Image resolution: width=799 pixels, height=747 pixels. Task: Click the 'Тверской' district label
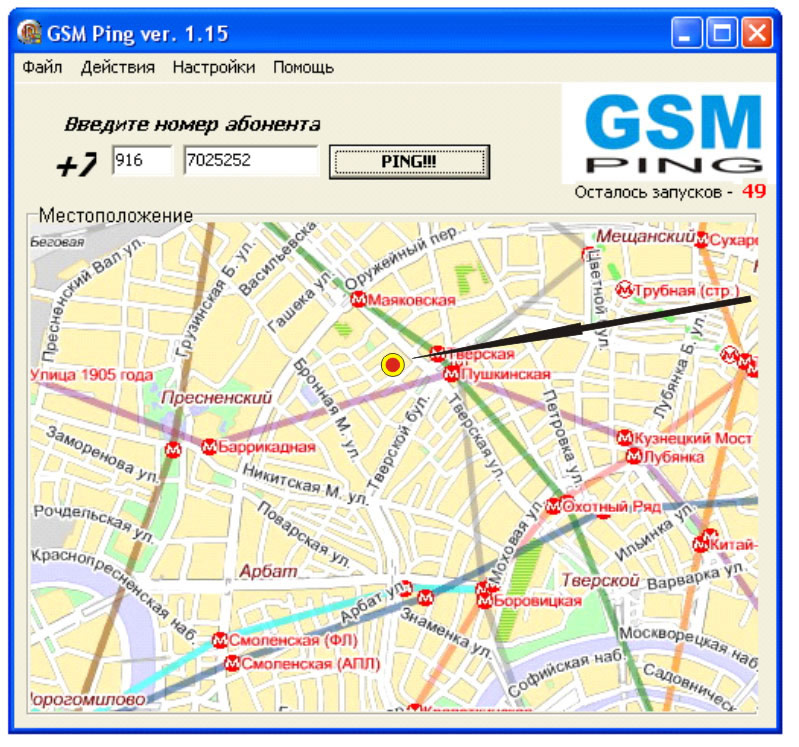[600, 580]
